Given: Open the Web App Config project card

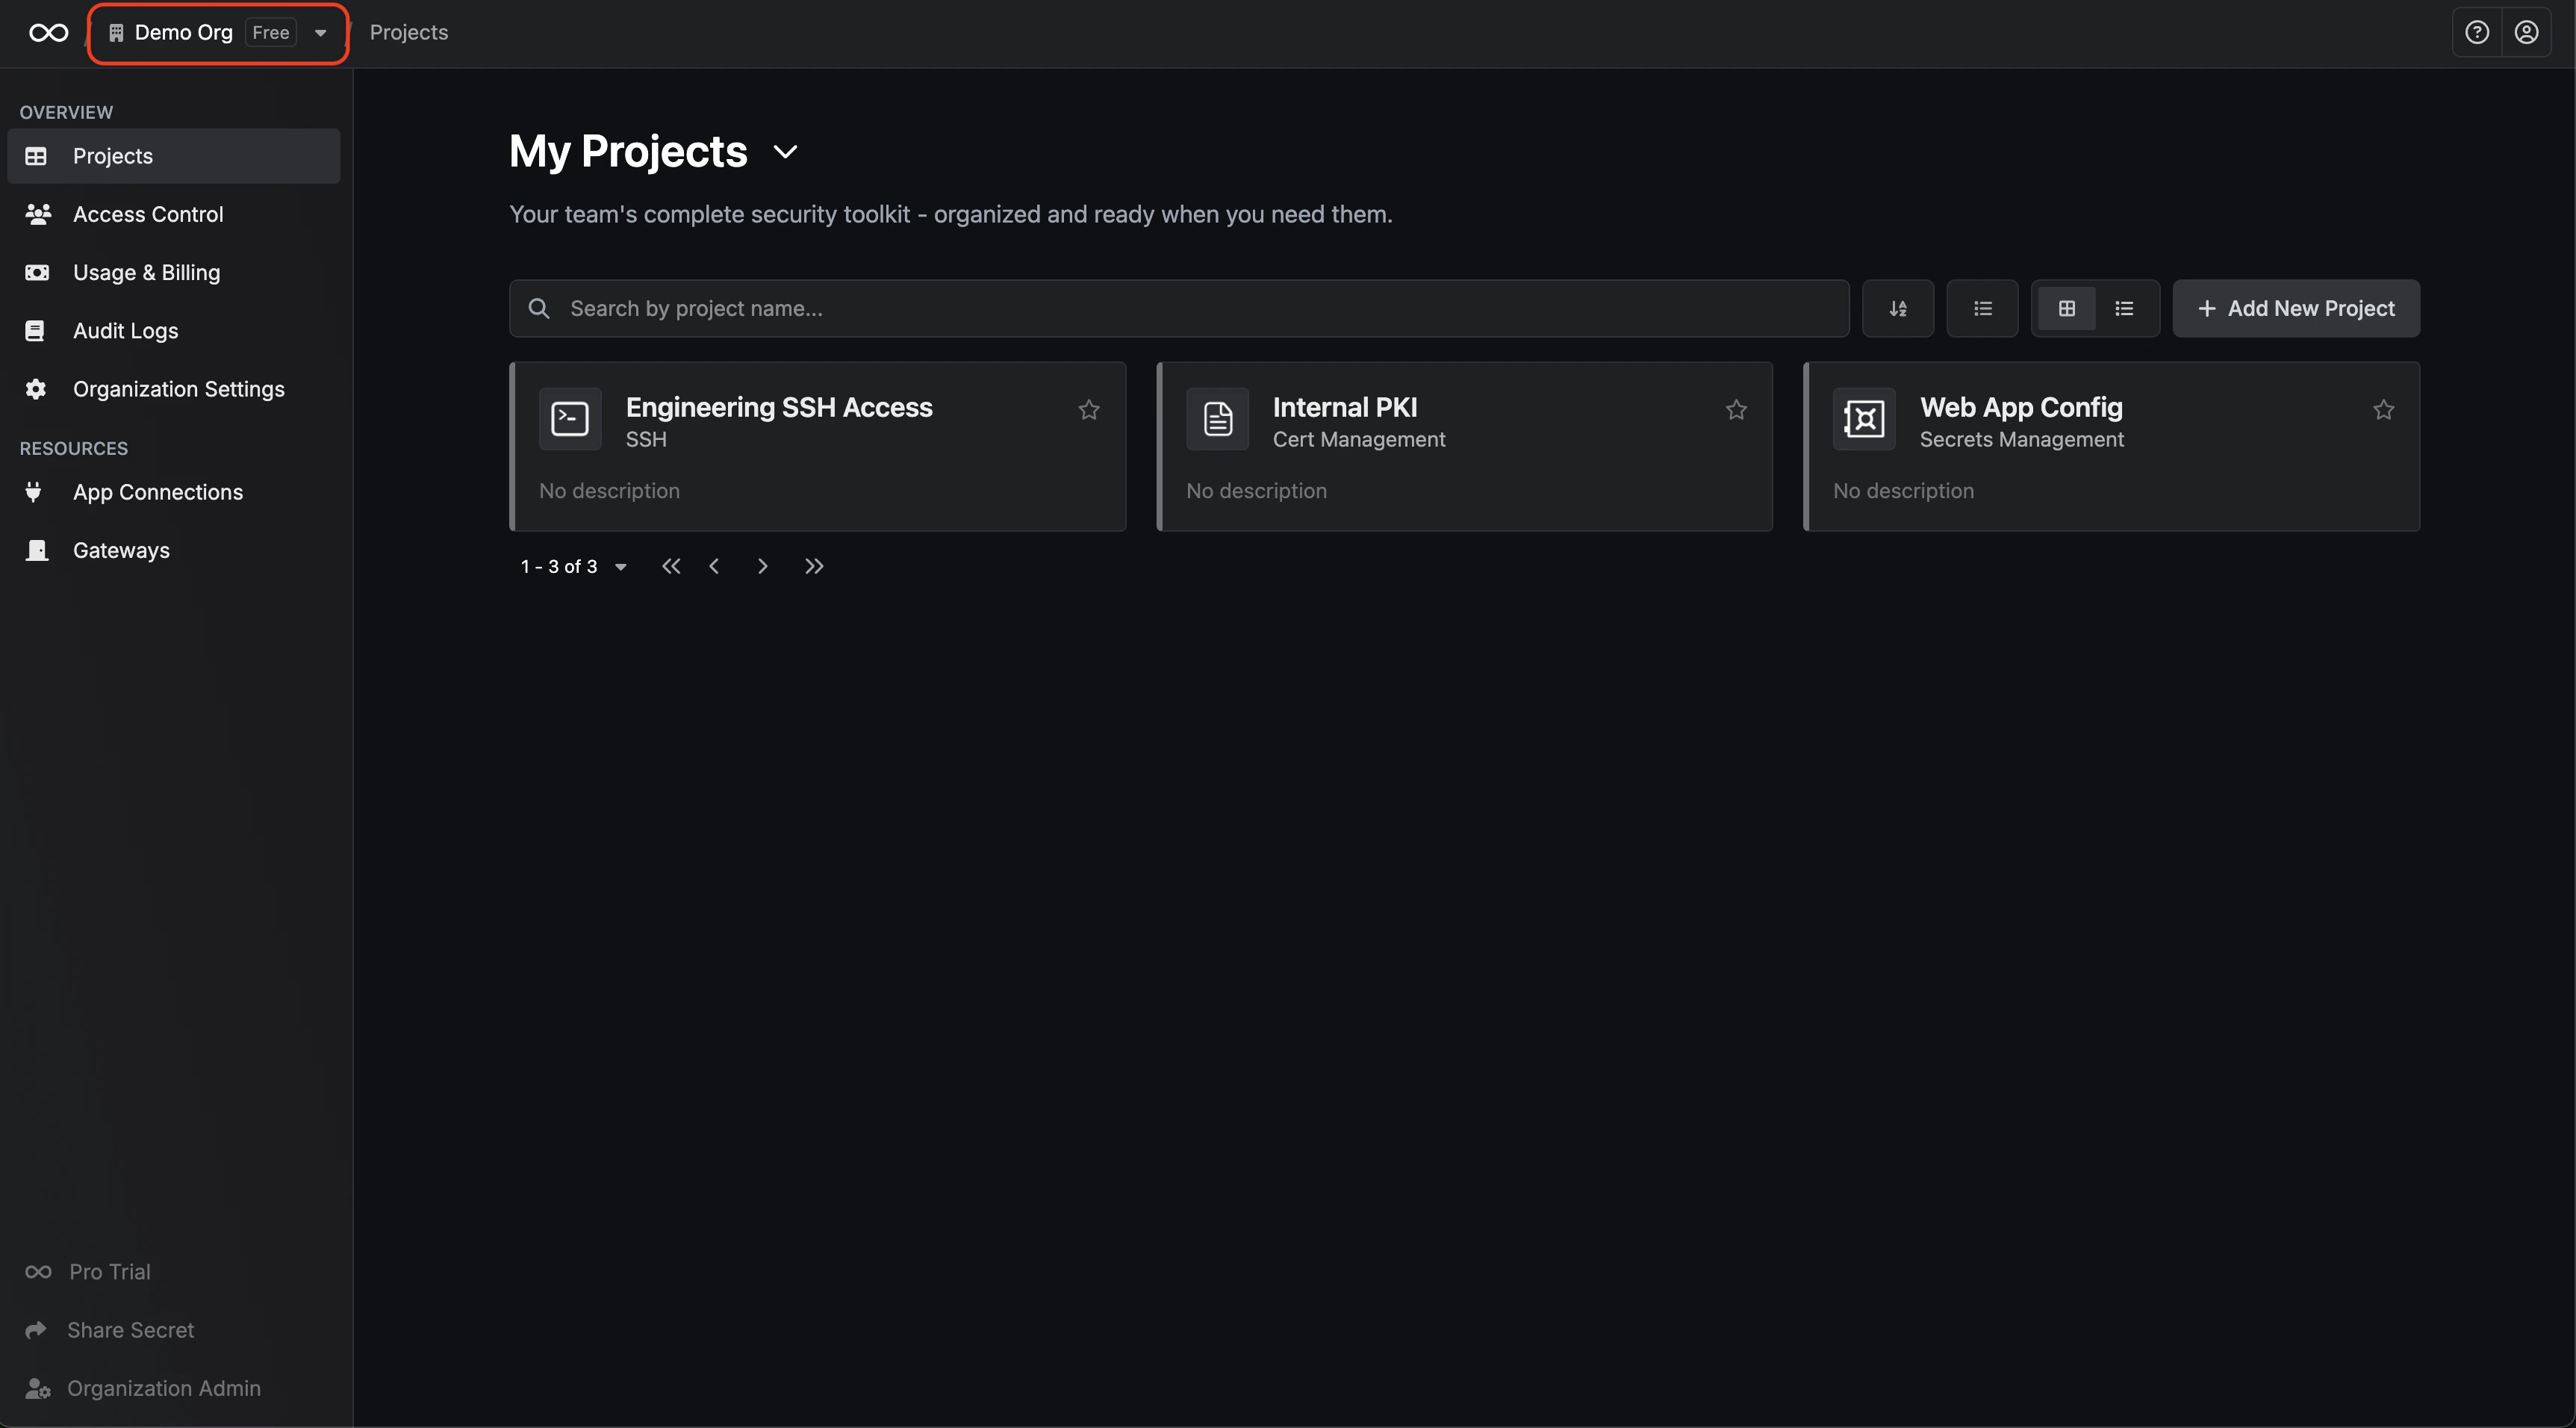Looking at the screenshot, I should point(2112,447).
